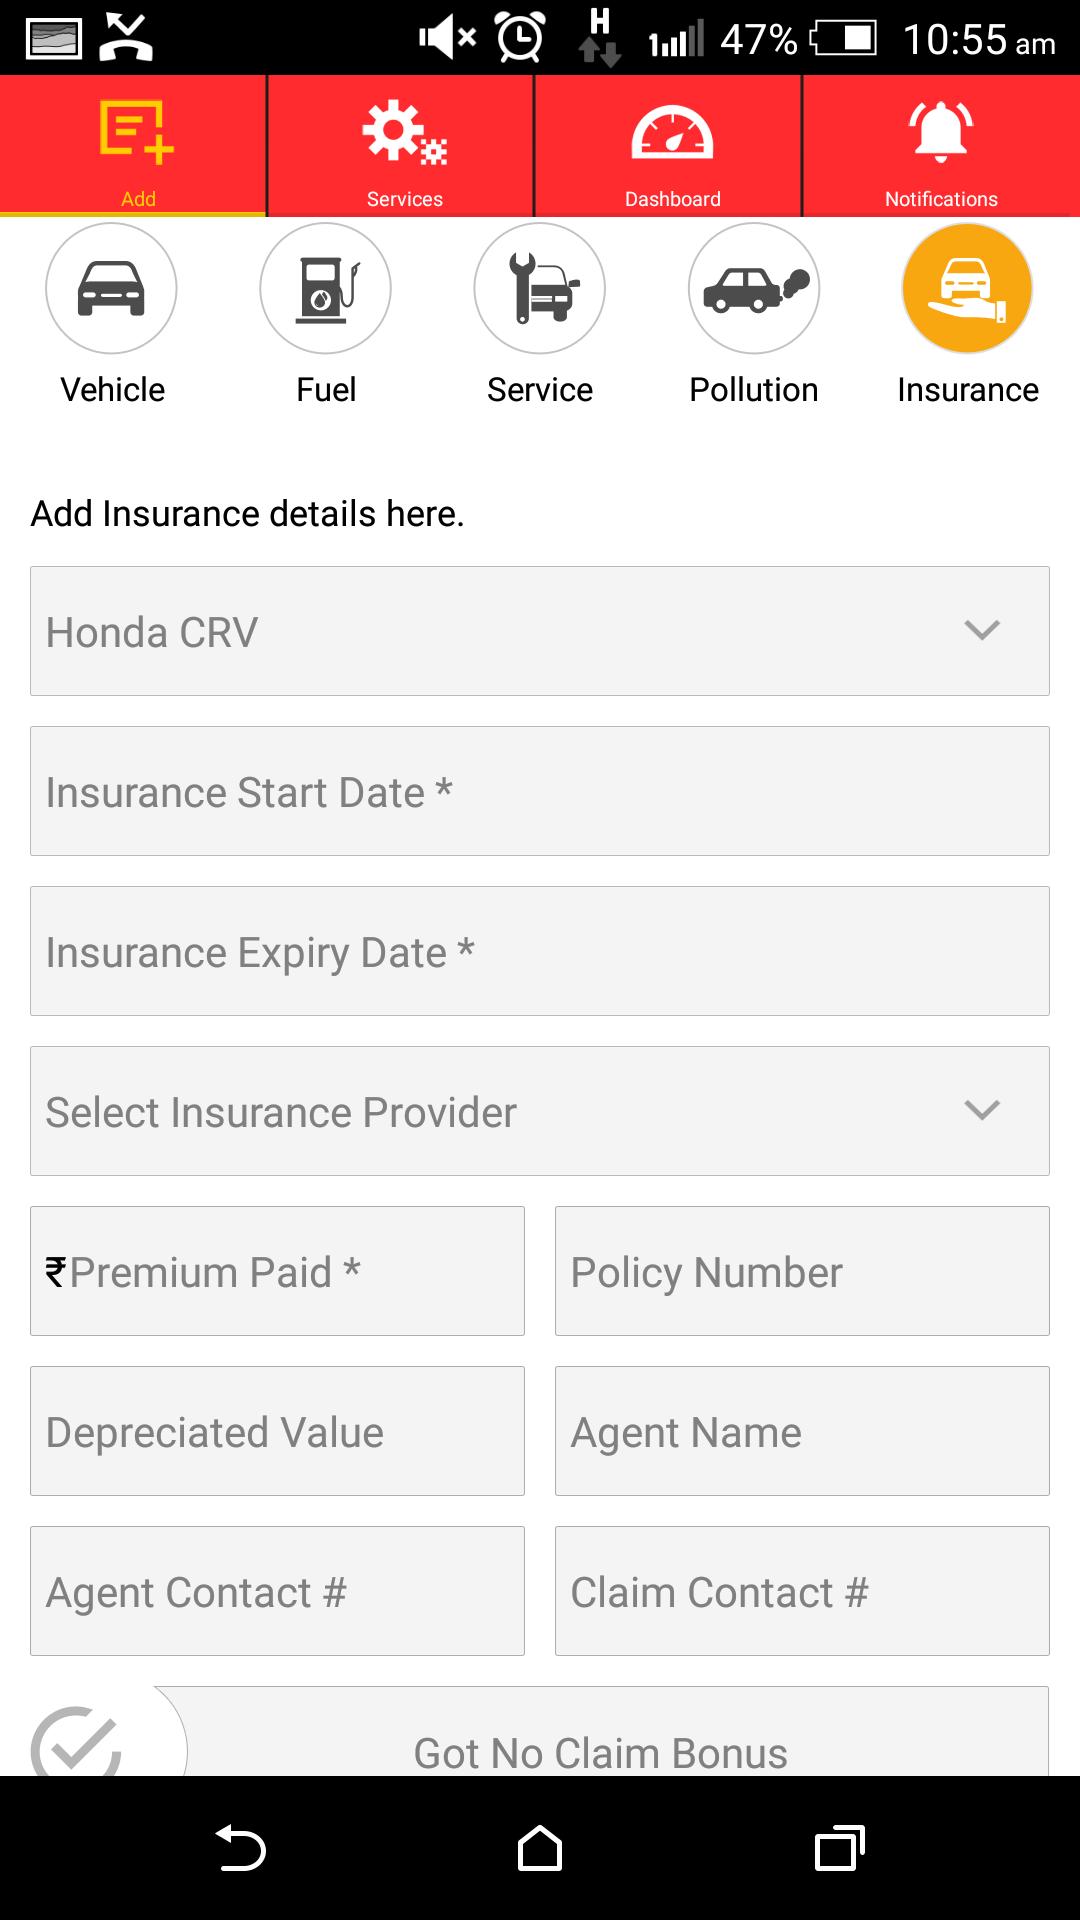Focus the Premium Paid field
The image size is (1080, 1920).
coord(278,1271)
